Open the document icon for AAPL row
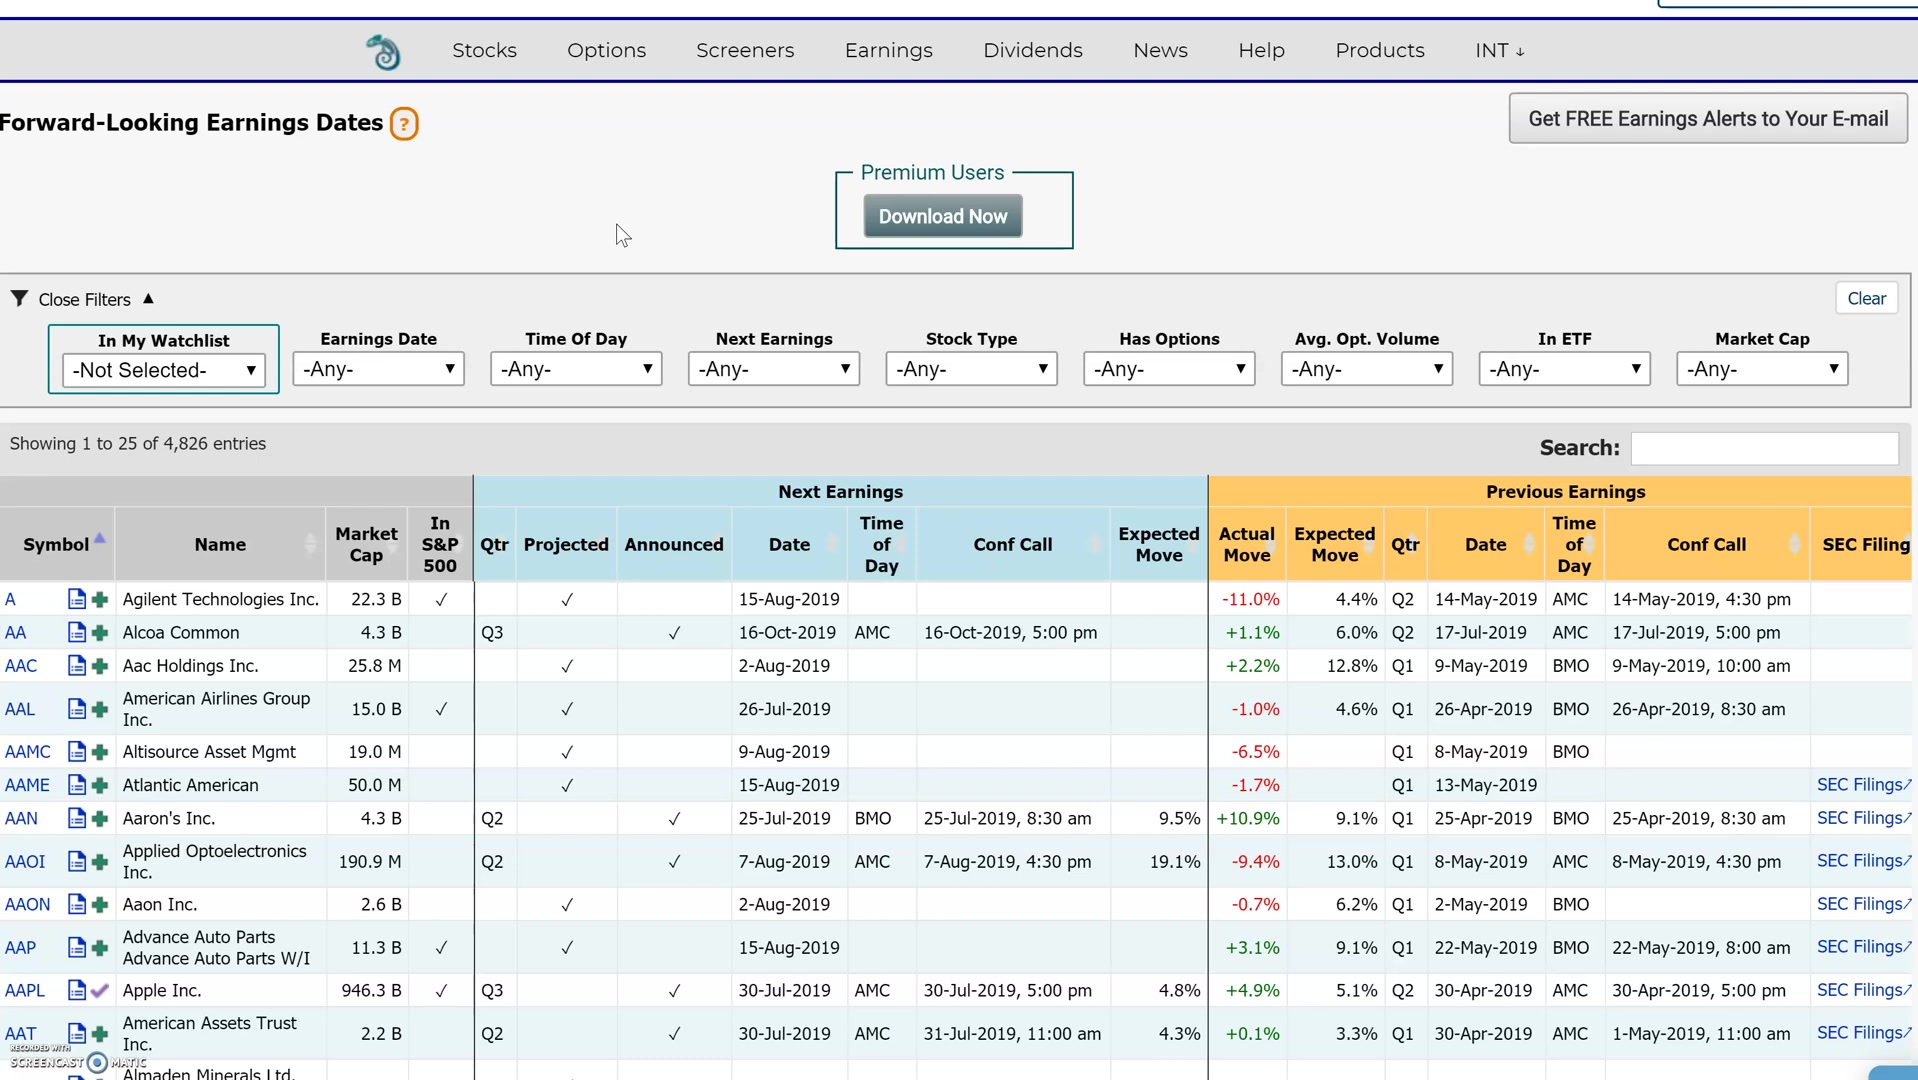 click(x=76, y=990)
